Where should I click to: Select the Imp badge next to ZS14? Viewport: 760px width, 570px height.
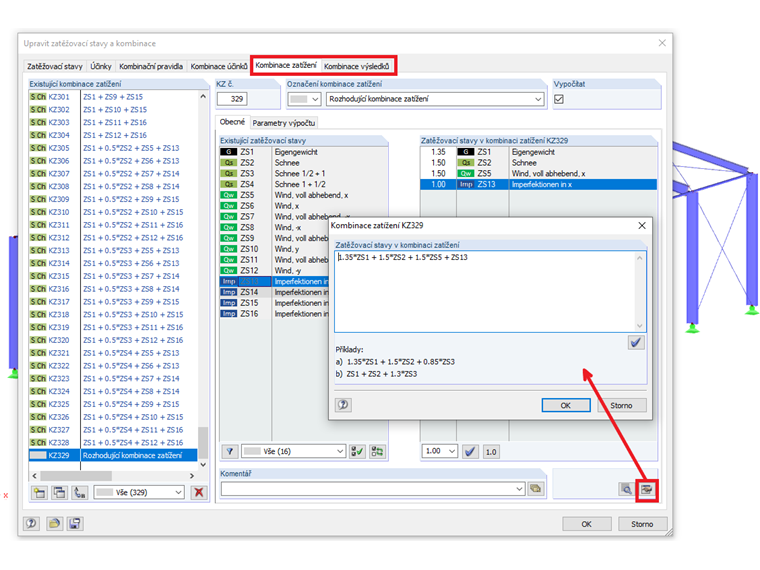229,292
